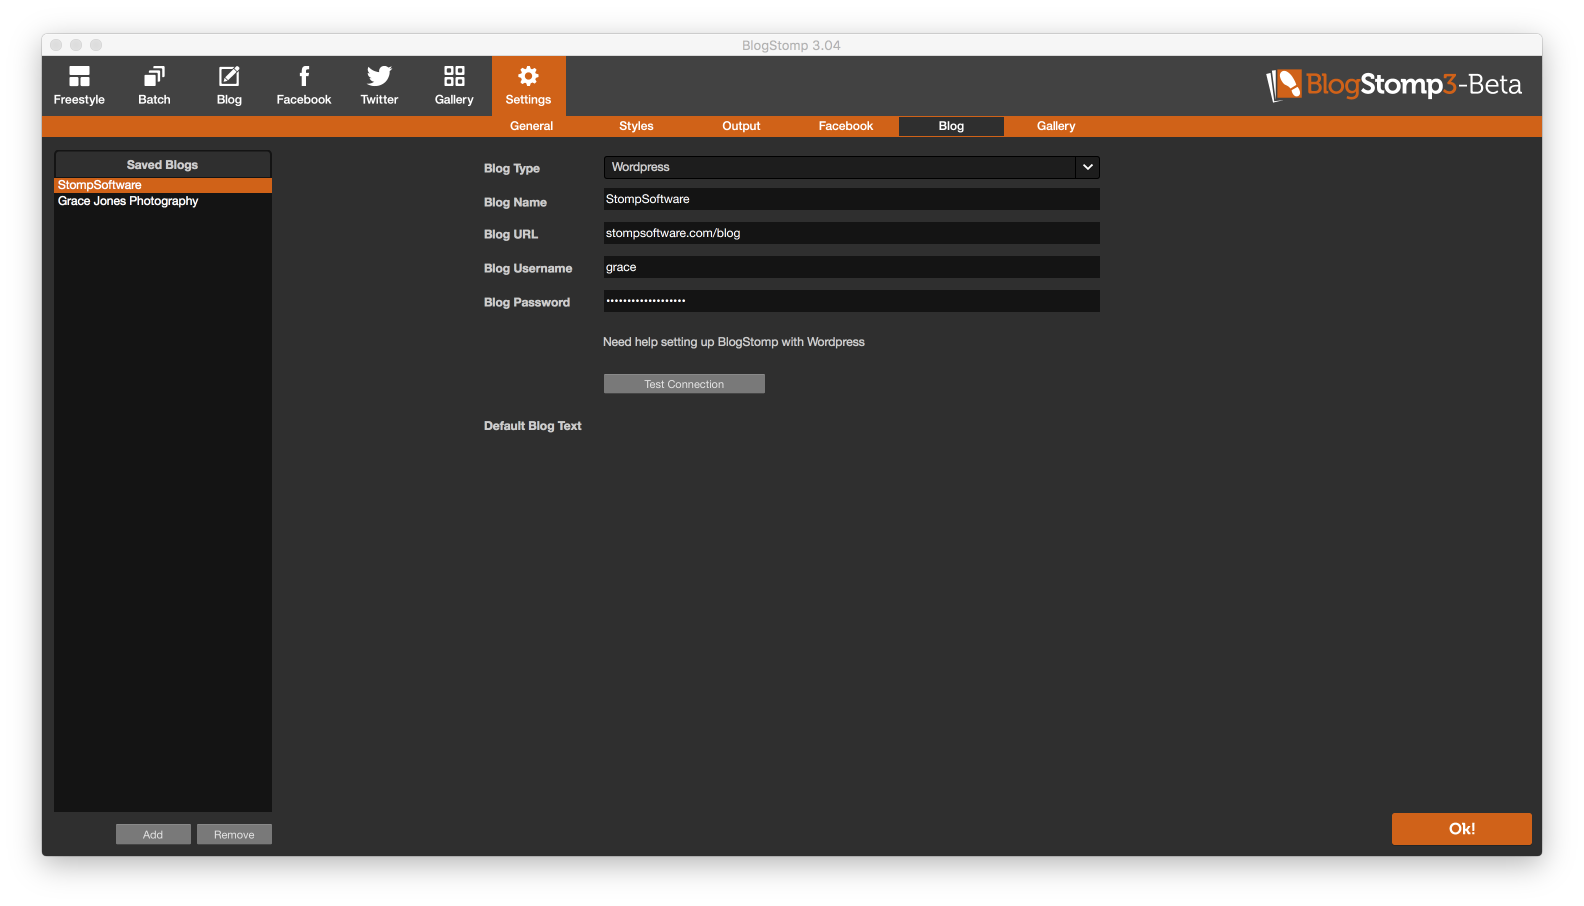1584x906 pixels.
Task: Select StompSoftware in Saved Blogs
Action: pyautogui.click(x=163, y=185)
